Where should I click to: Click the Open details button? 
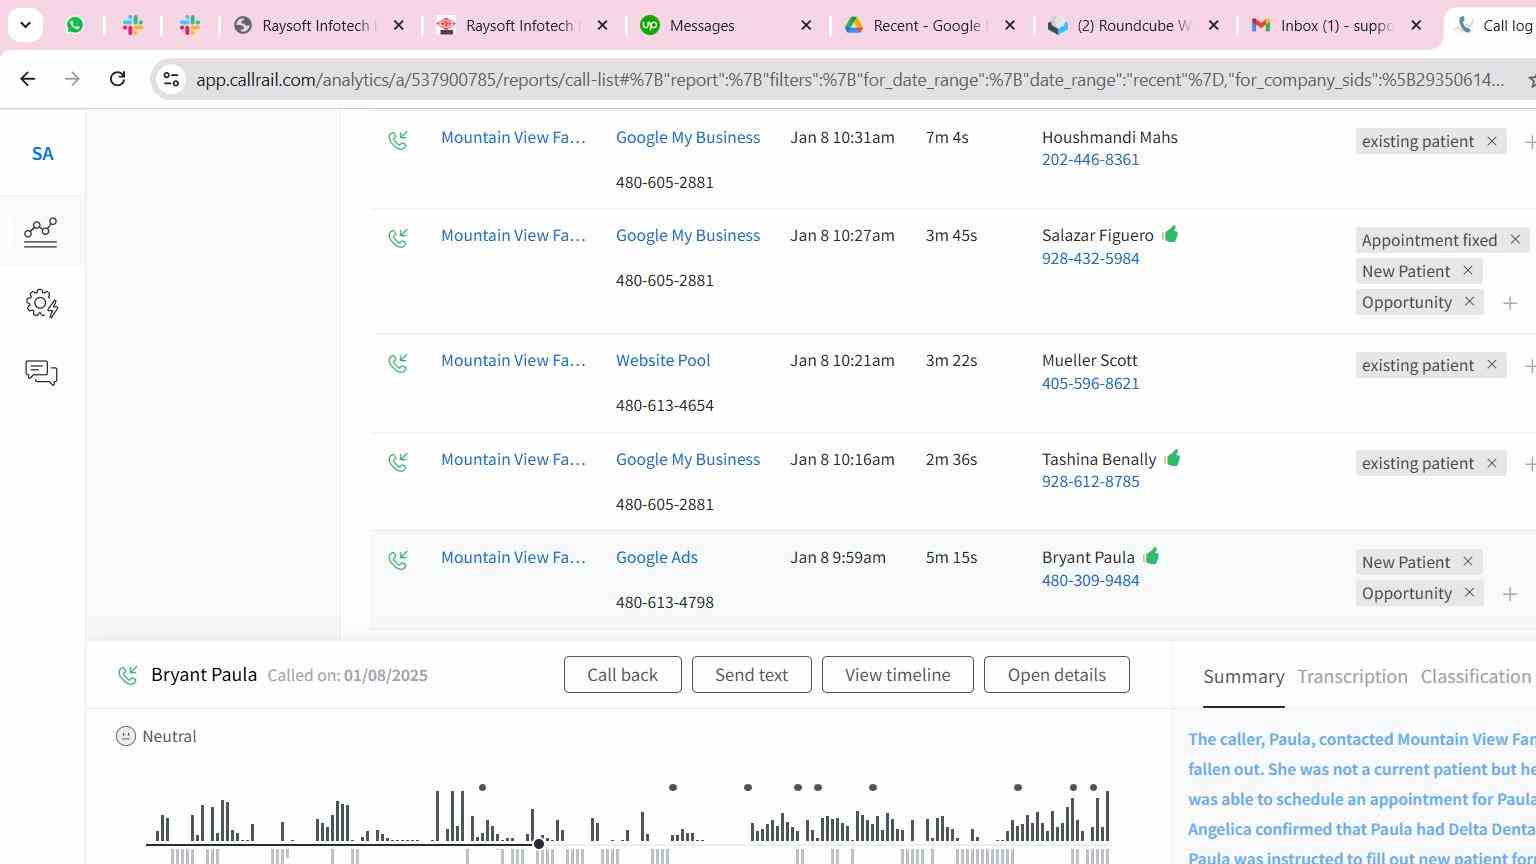coord(1057,675)
